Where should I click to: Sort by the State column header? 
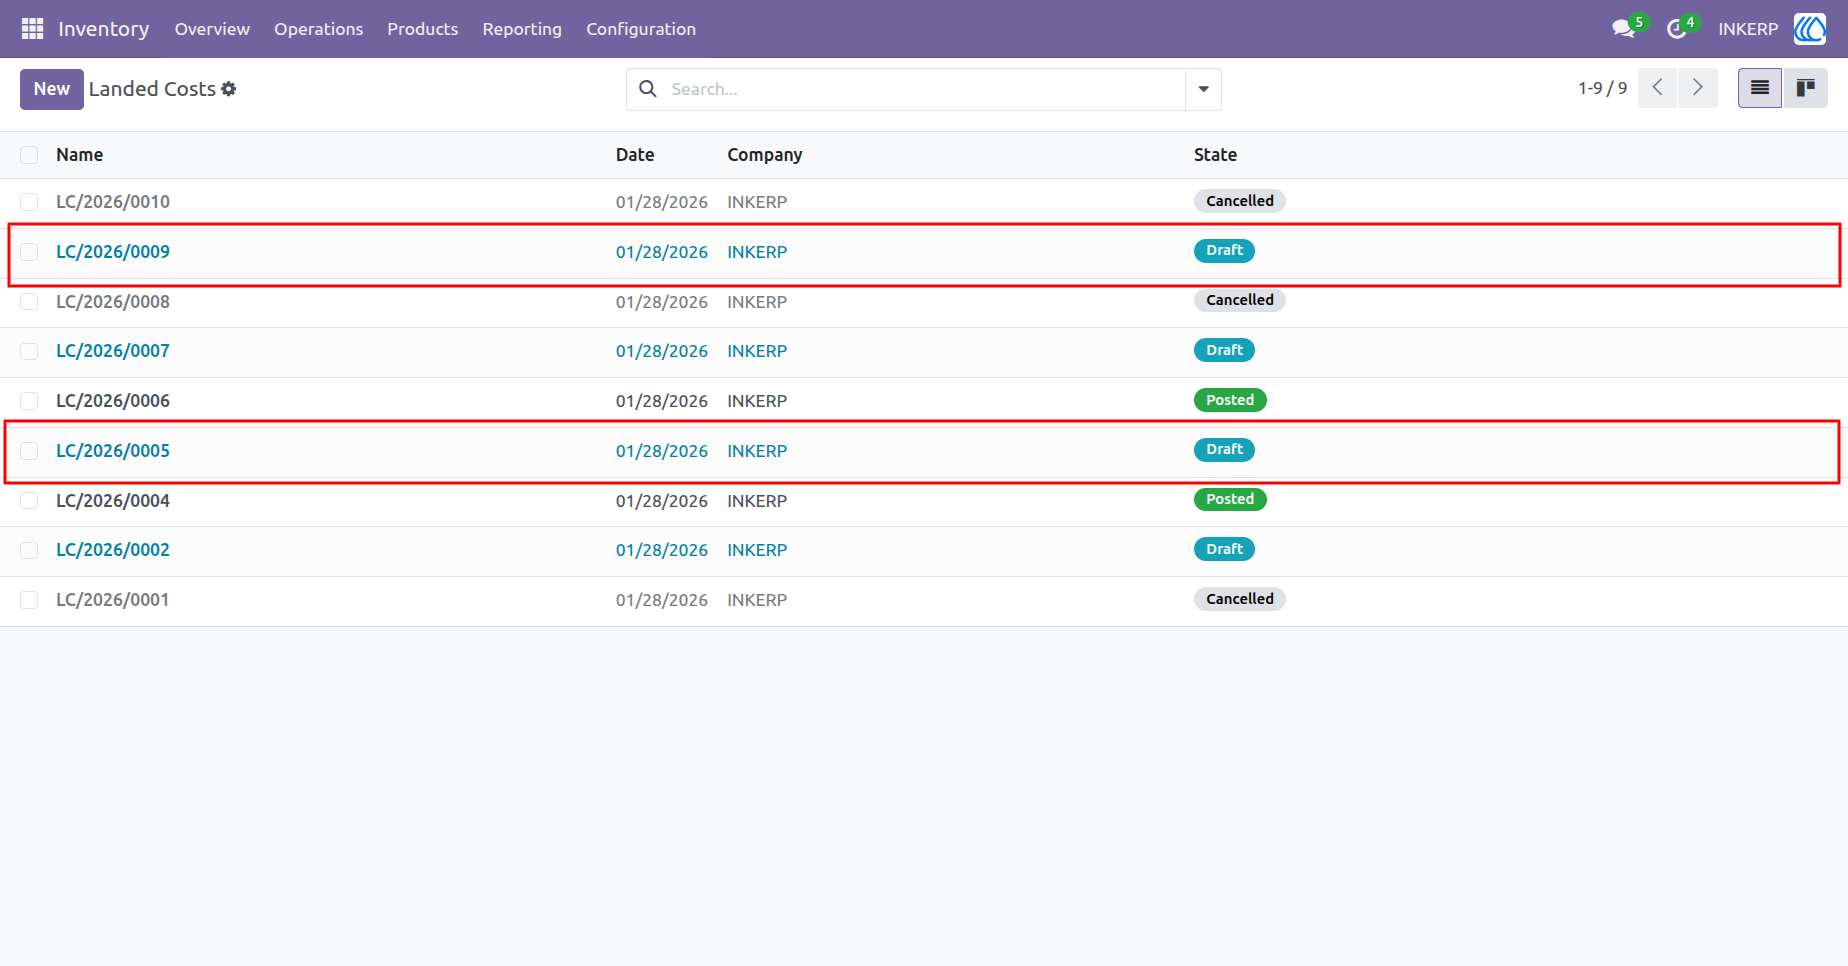pos(1215,155)
